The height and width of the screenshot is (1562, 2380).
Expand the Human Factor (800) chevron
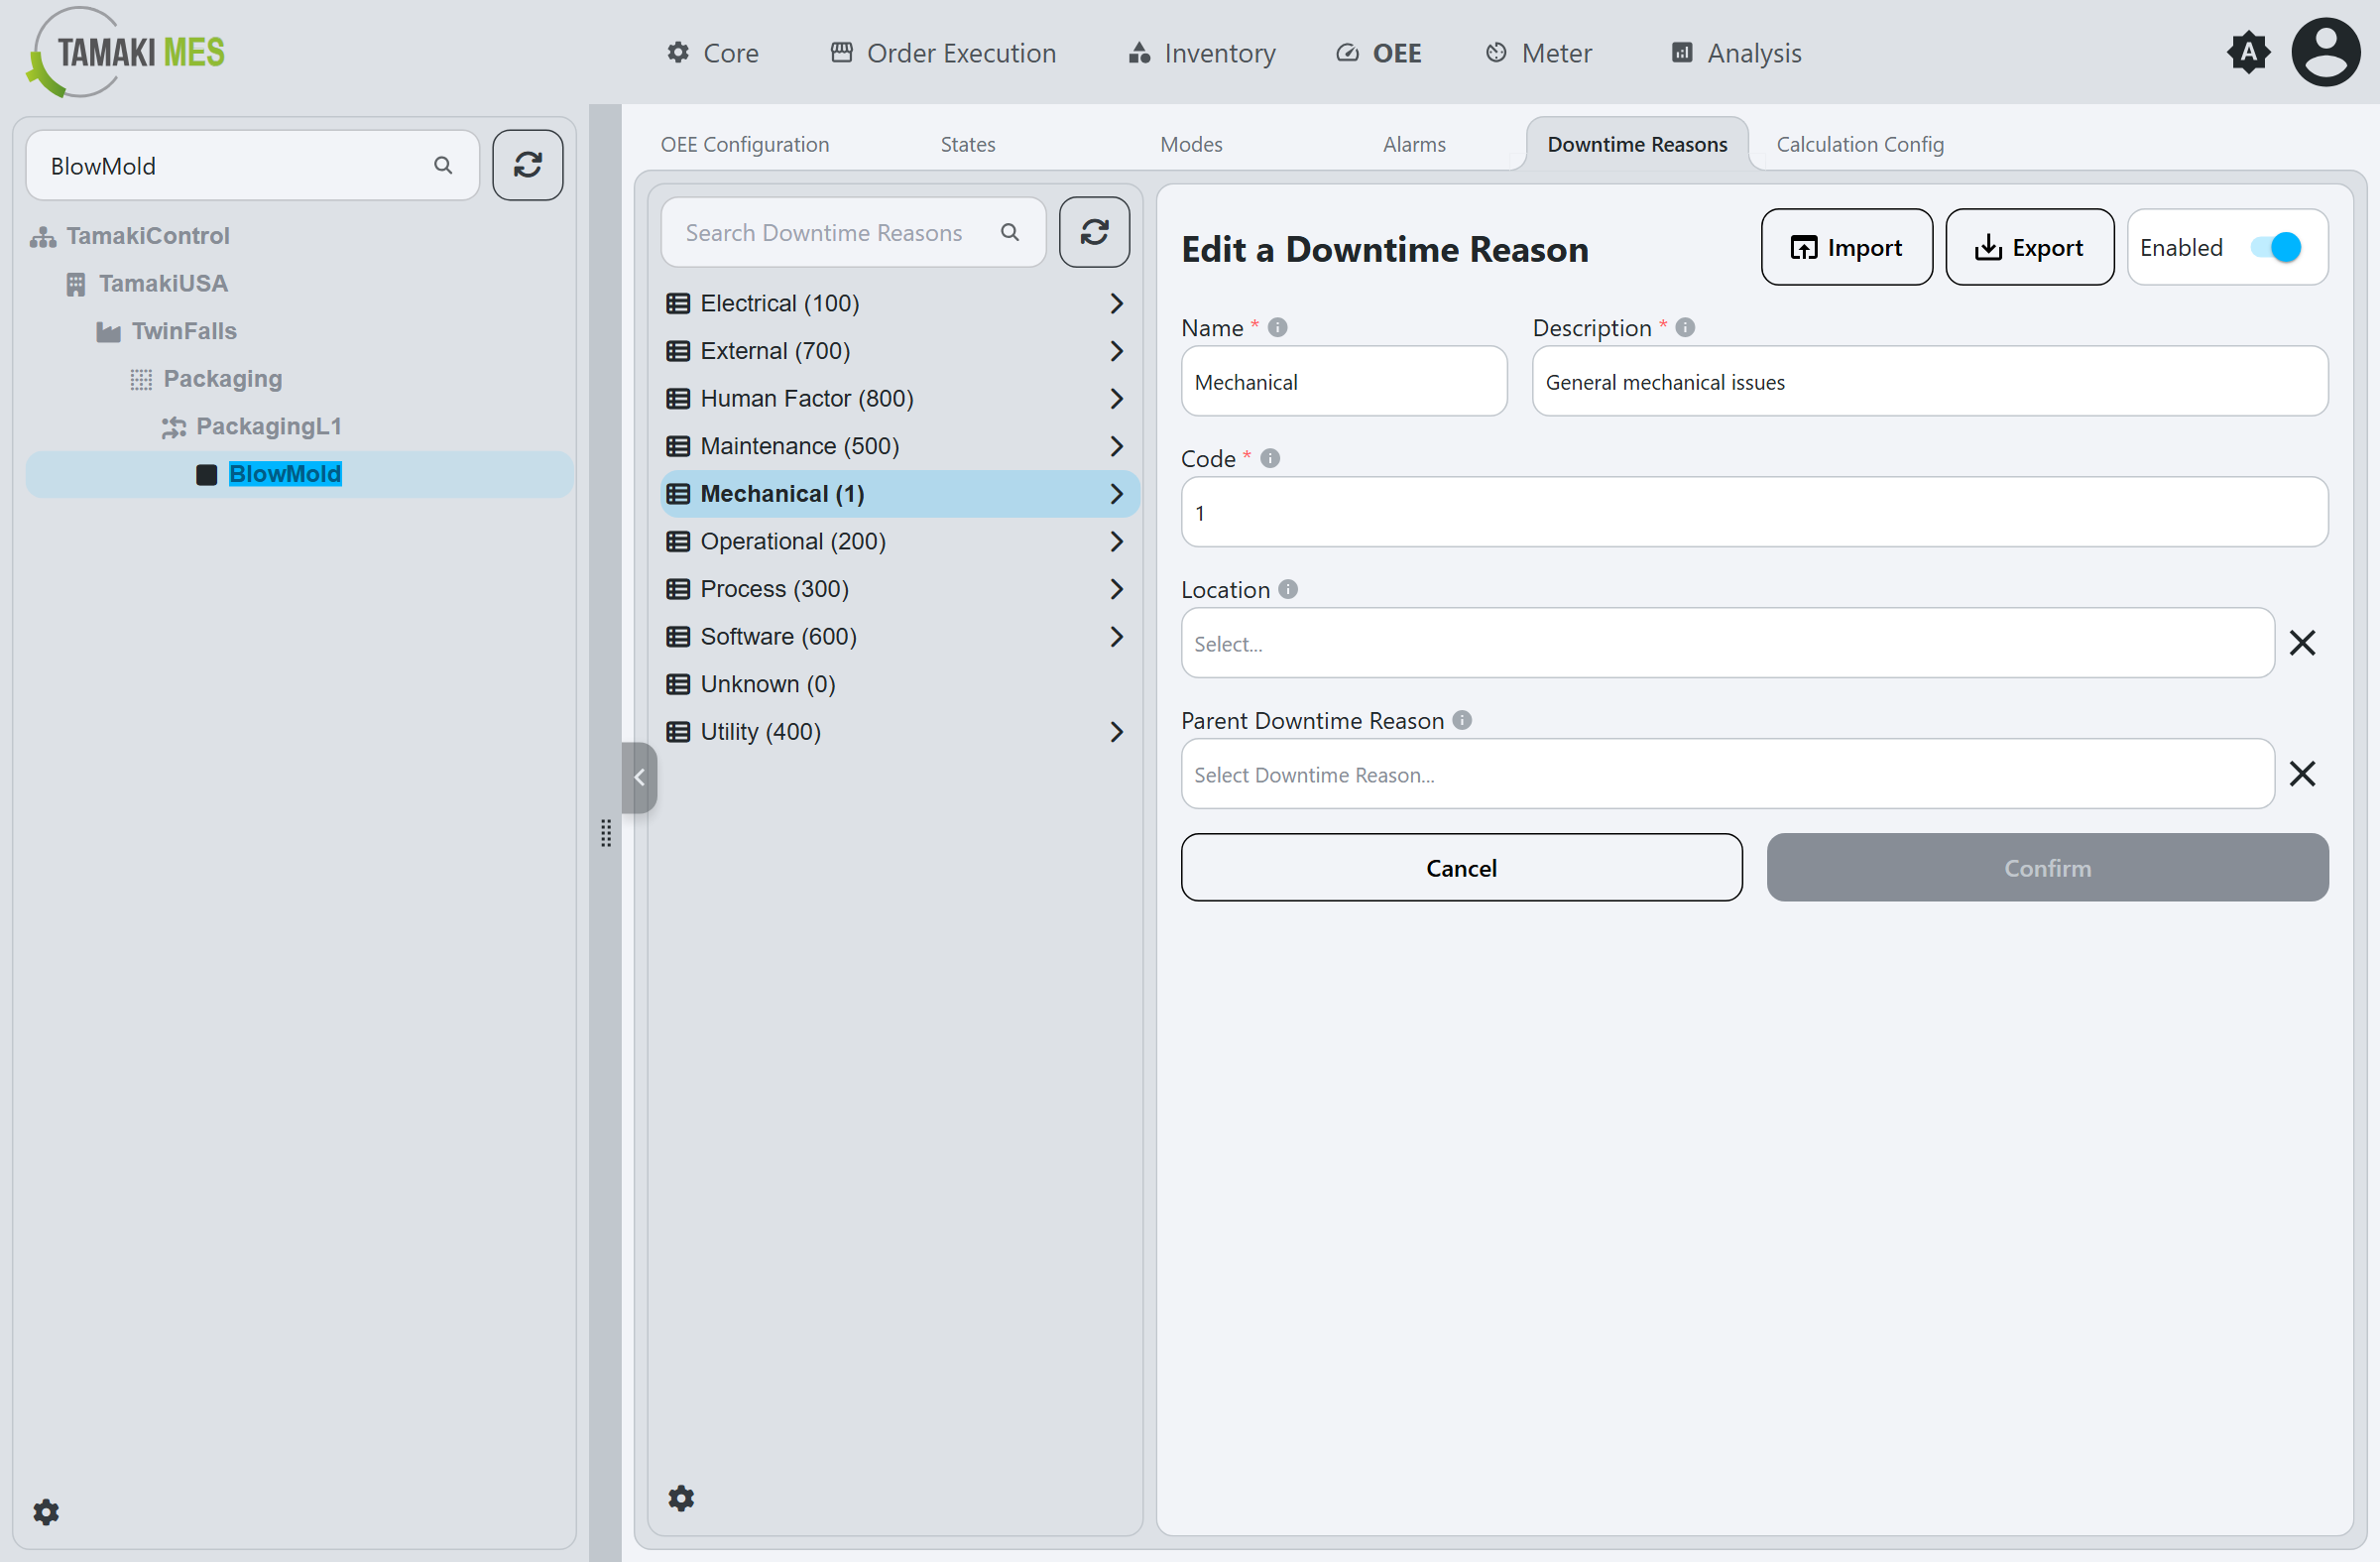1116,398
